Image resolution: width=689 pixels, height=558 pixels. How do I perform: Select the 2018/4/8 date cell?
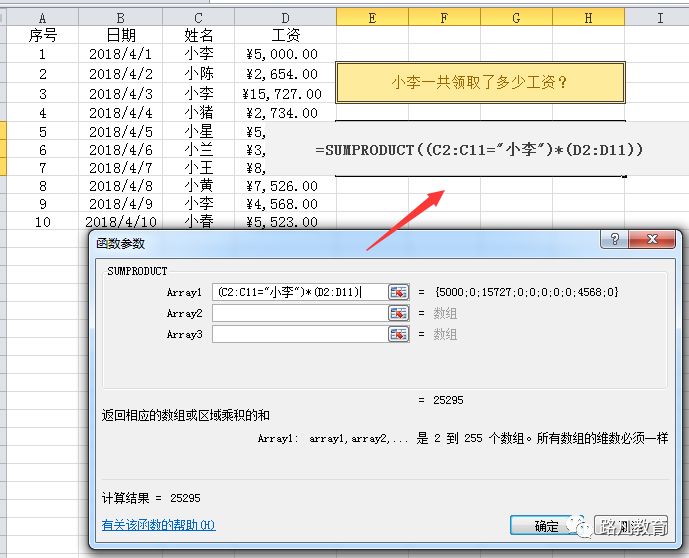coord(121,185)
